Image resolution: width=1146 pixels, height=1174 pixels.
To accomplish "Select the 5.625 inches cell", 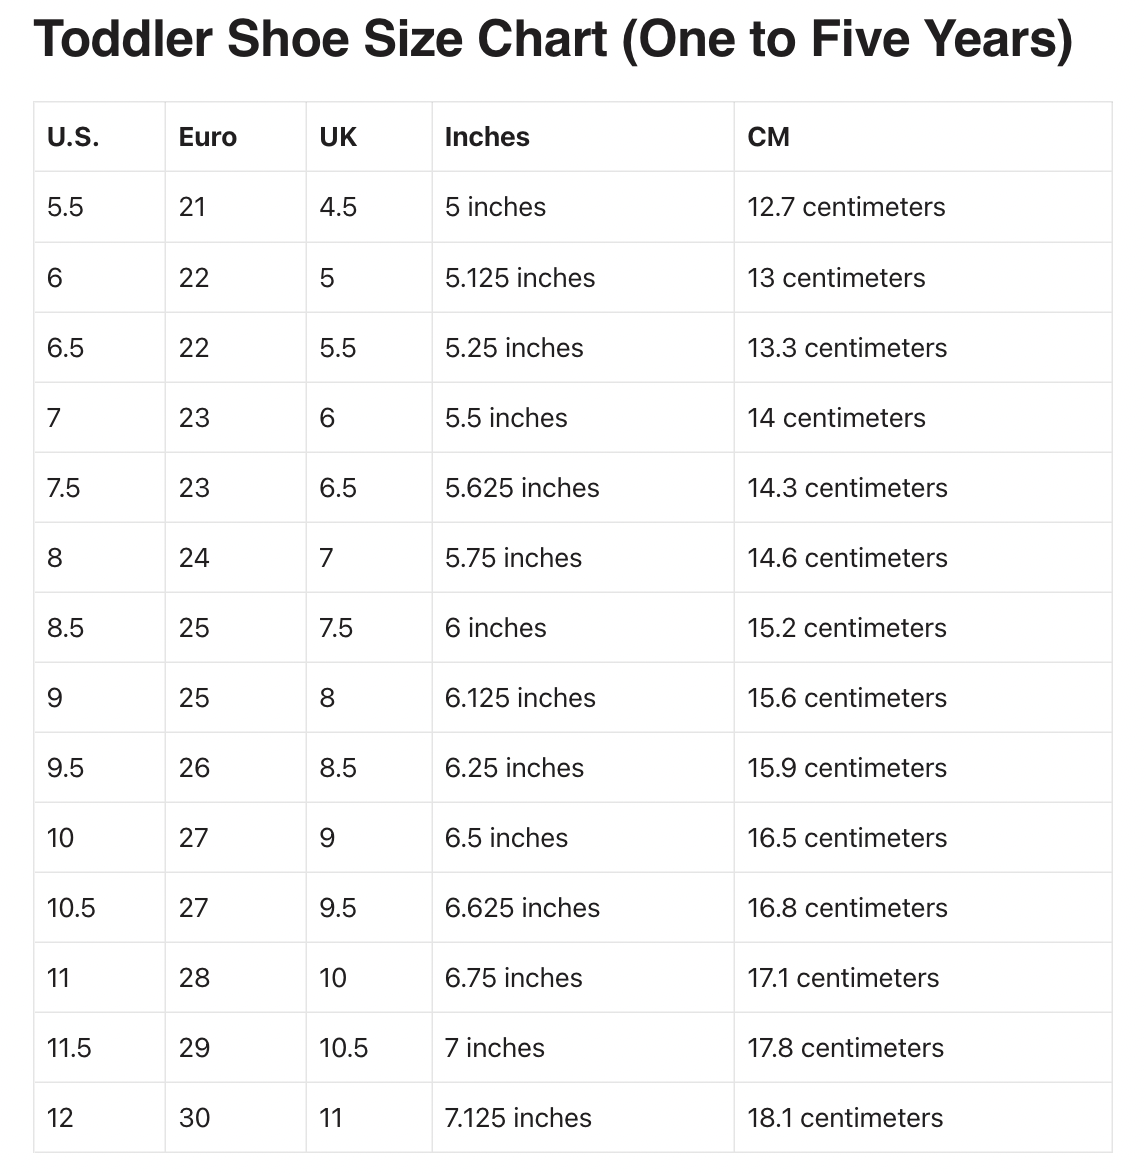I will (583, 487).
